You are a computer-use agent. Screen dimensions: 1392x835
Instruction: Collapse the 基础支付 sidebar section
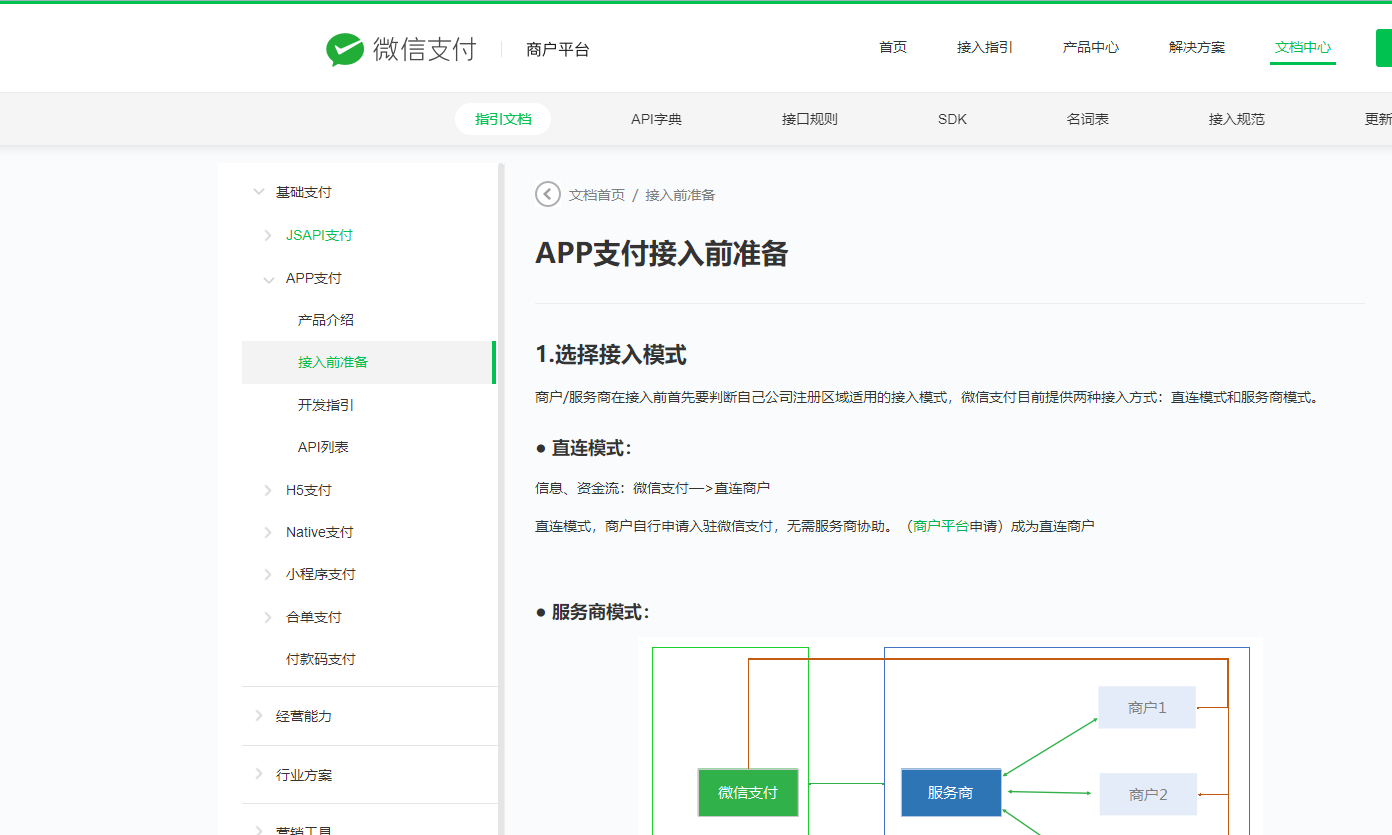[259, 192]
